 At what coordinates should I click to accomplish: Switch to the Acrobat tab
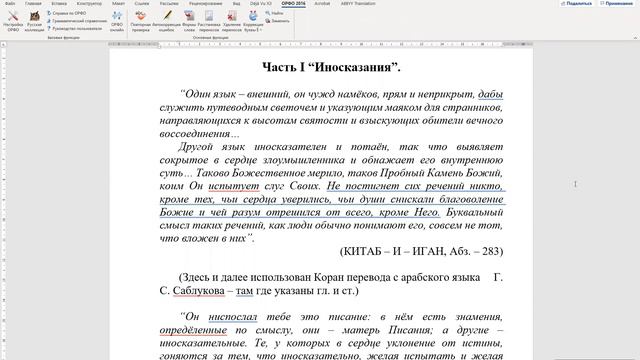click(322, 3)
